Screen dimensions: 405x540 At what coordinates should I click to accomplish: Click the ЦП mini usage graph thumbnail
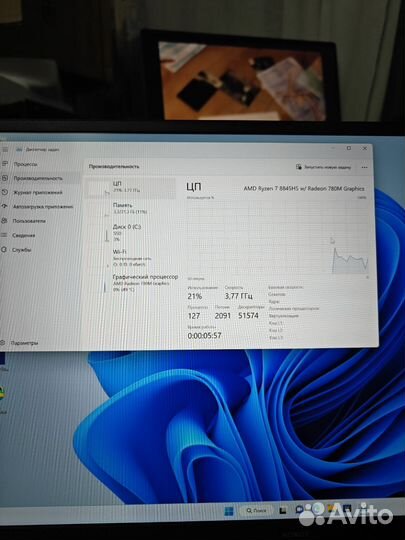tap(98, 188)
